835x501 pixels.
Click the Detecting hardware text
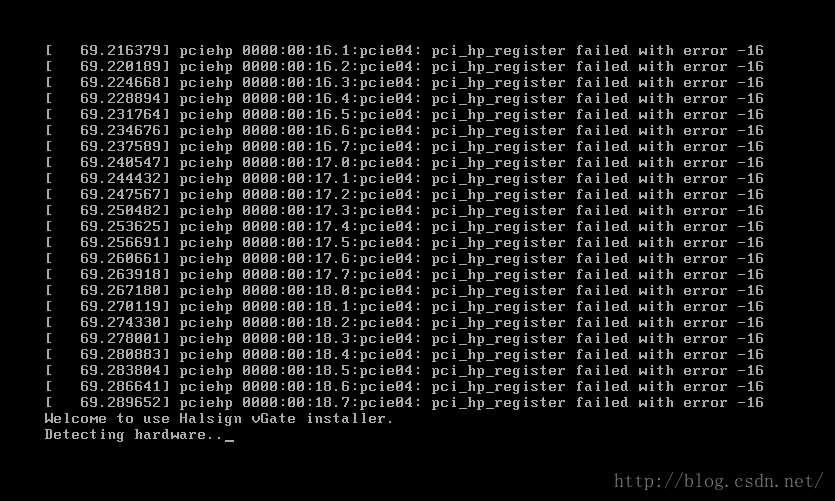click(134, 435)
